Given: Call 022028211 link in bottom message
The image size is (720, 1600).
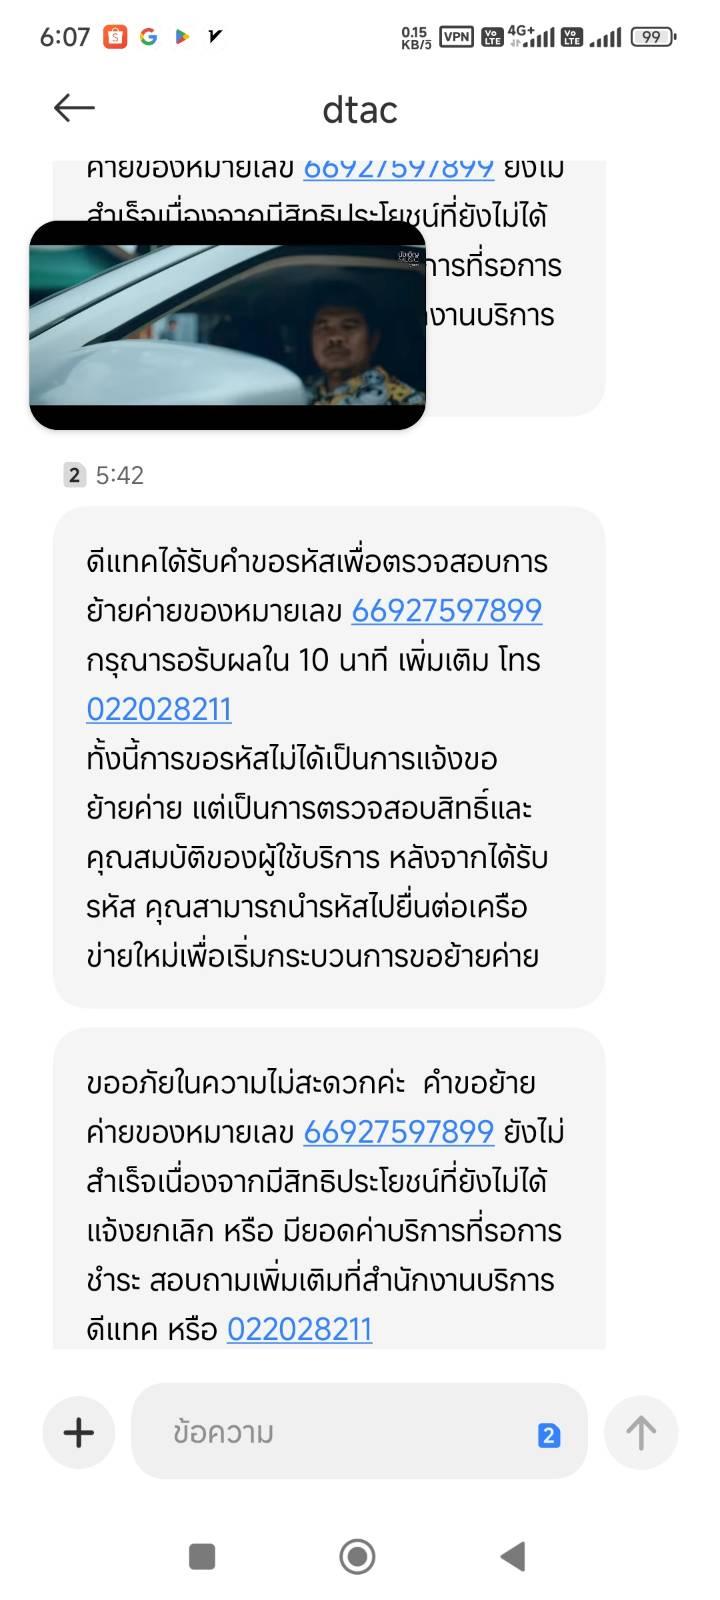Looking at the screenshot, I should coord(300,1329).
